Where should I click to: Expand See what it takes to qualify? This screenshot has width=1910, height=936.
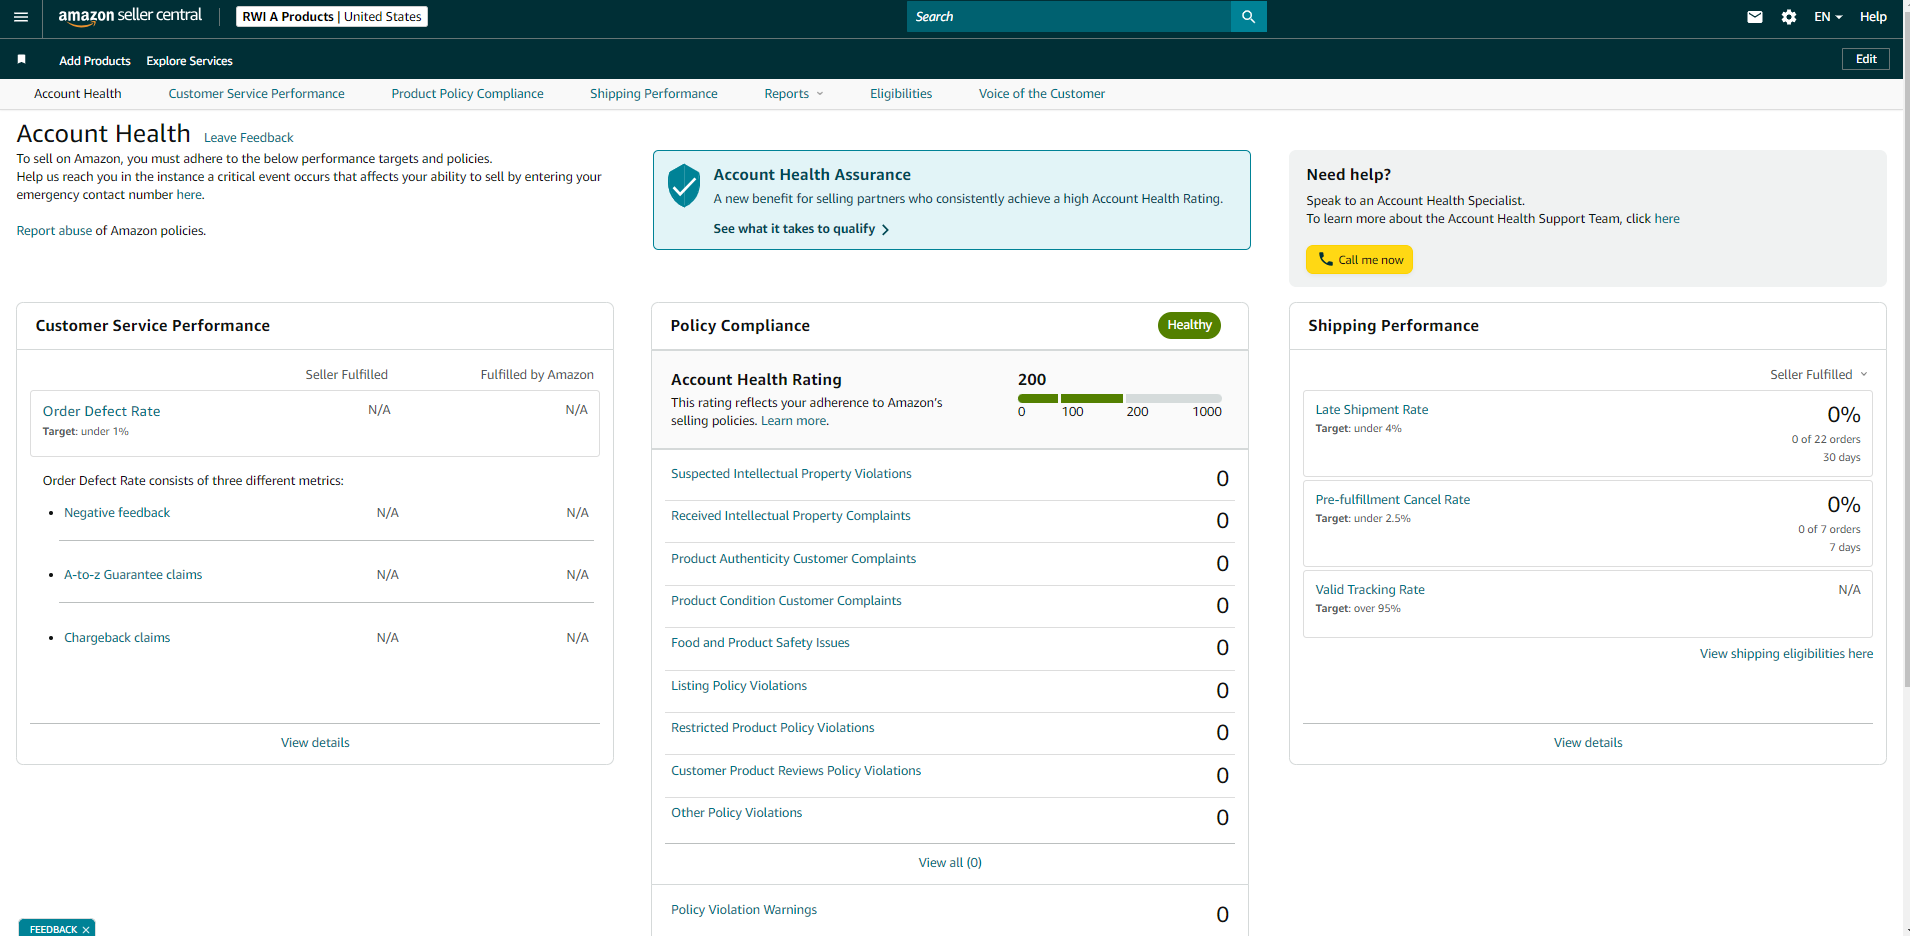click(x=801, y=229)
